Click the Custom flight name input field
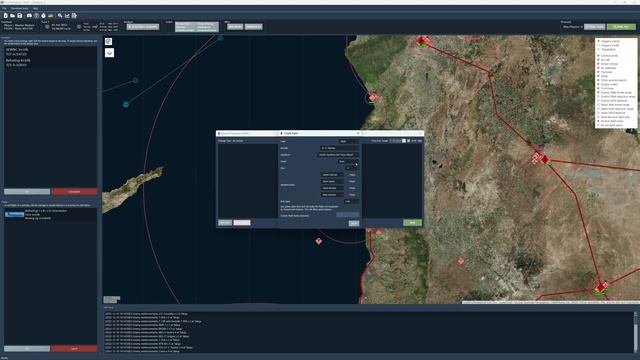This screenshot has width=640, height=360. pos(348,215)
